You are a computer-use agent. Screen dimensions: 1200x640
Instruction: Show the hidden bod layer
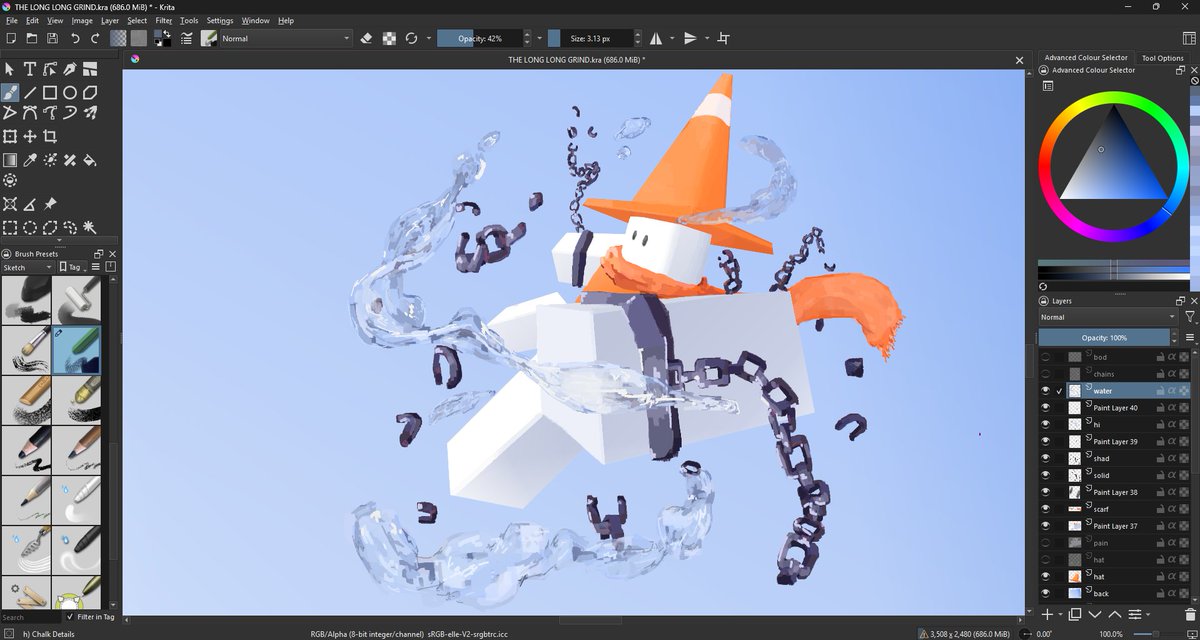[x=1046, y=357]
